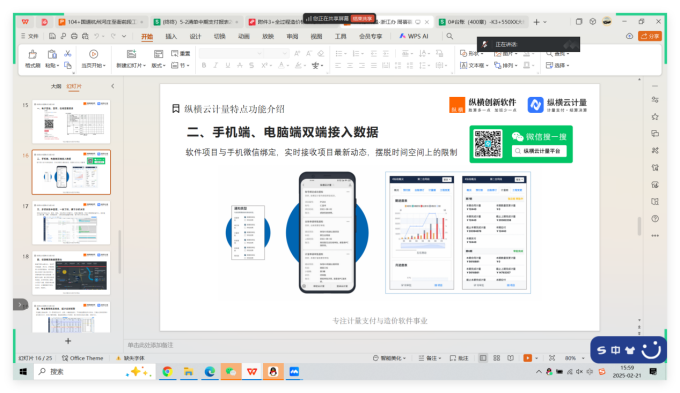The image size is (680, 393).
Task: Open the Insert ribbon tab
Action: click(x=171, y=36)
